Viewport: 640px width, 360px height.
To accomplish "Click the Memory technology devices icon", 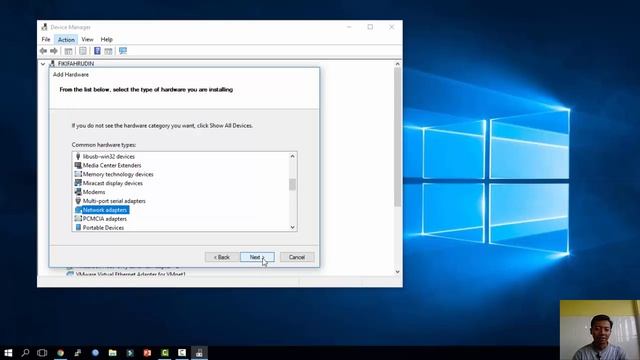I will 78,174.
